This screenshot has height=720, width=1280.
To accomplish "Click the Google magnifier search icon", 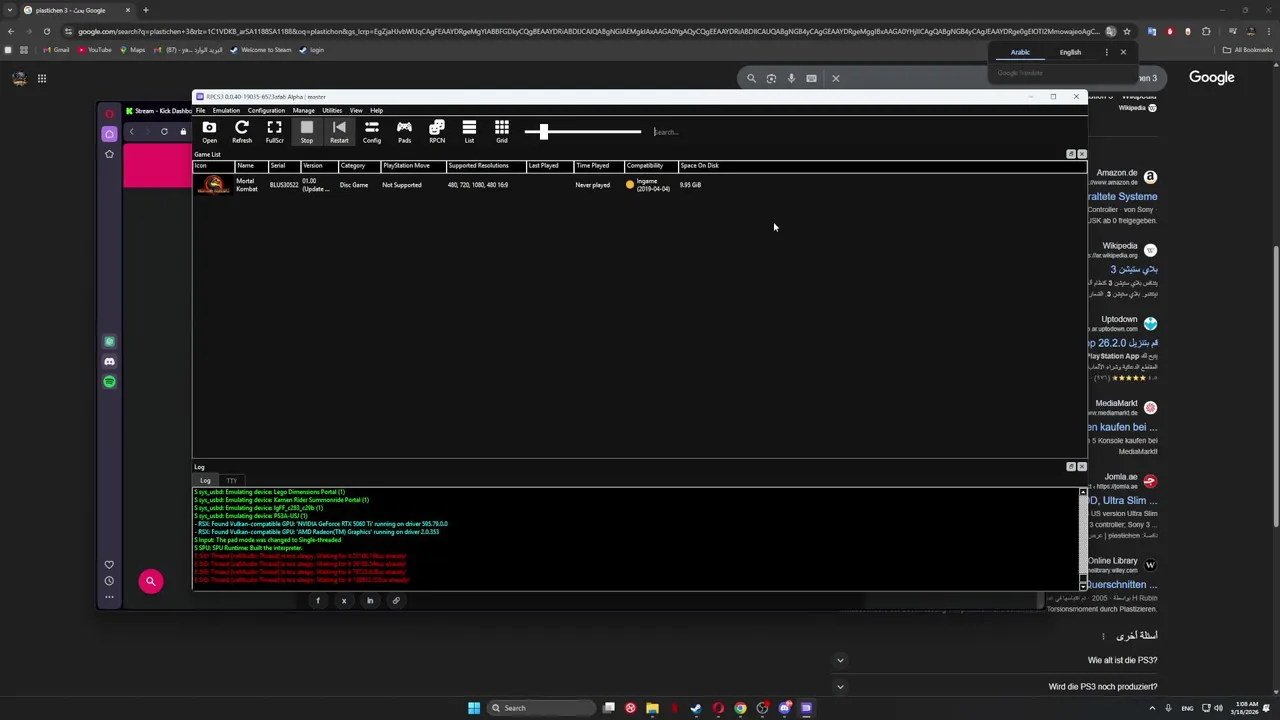I will tap(751, 78).
